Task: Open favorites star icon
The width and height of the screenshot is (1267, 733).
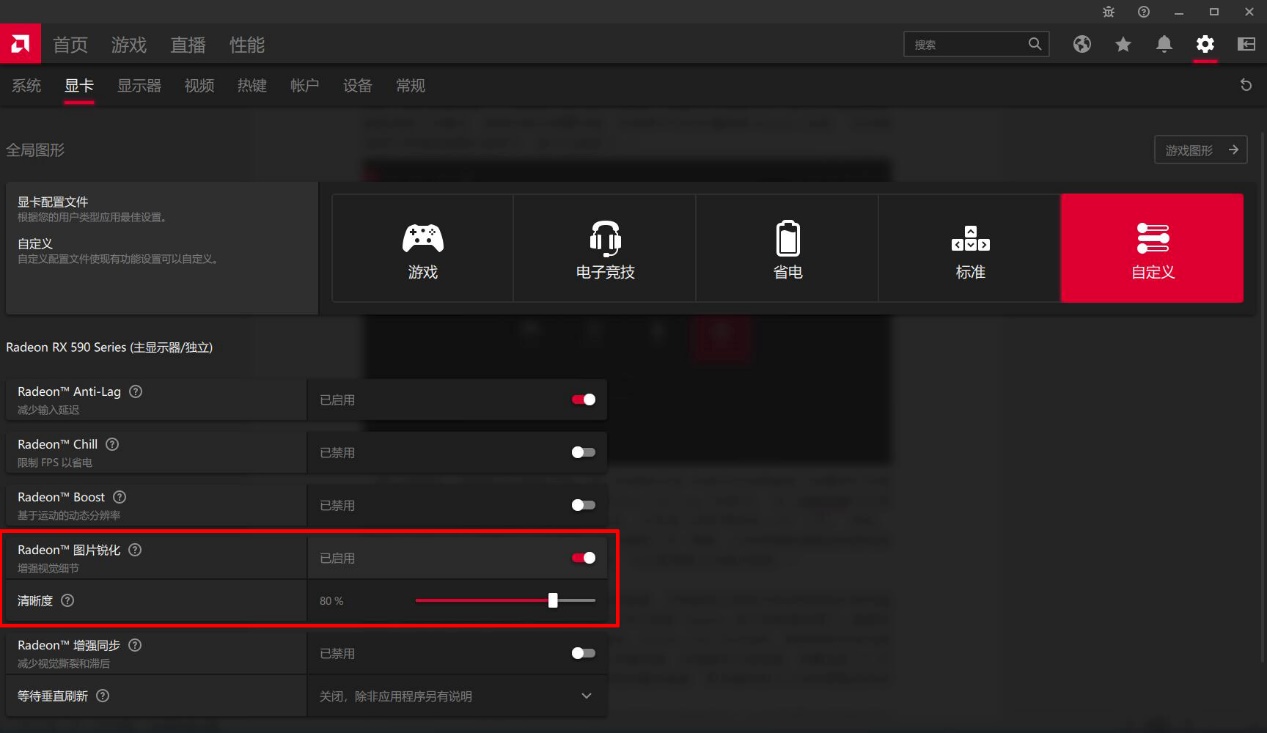Action: (1123, 44)
